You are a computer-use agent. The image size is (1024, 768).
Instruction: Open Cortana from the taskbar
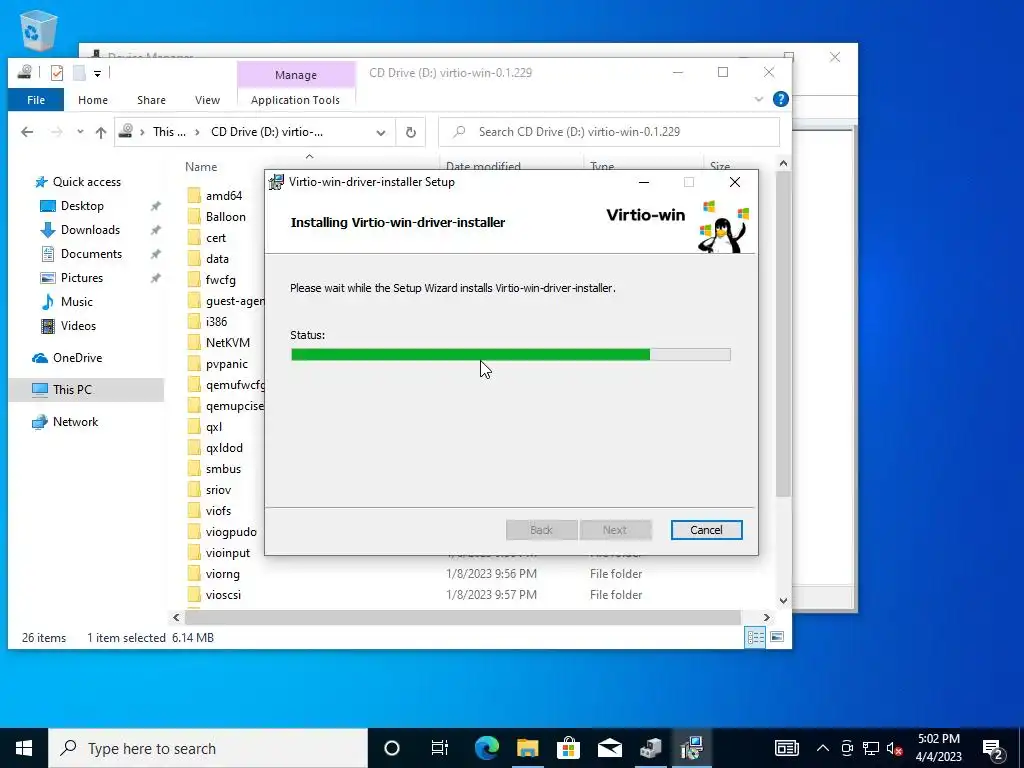click(392, 748)
